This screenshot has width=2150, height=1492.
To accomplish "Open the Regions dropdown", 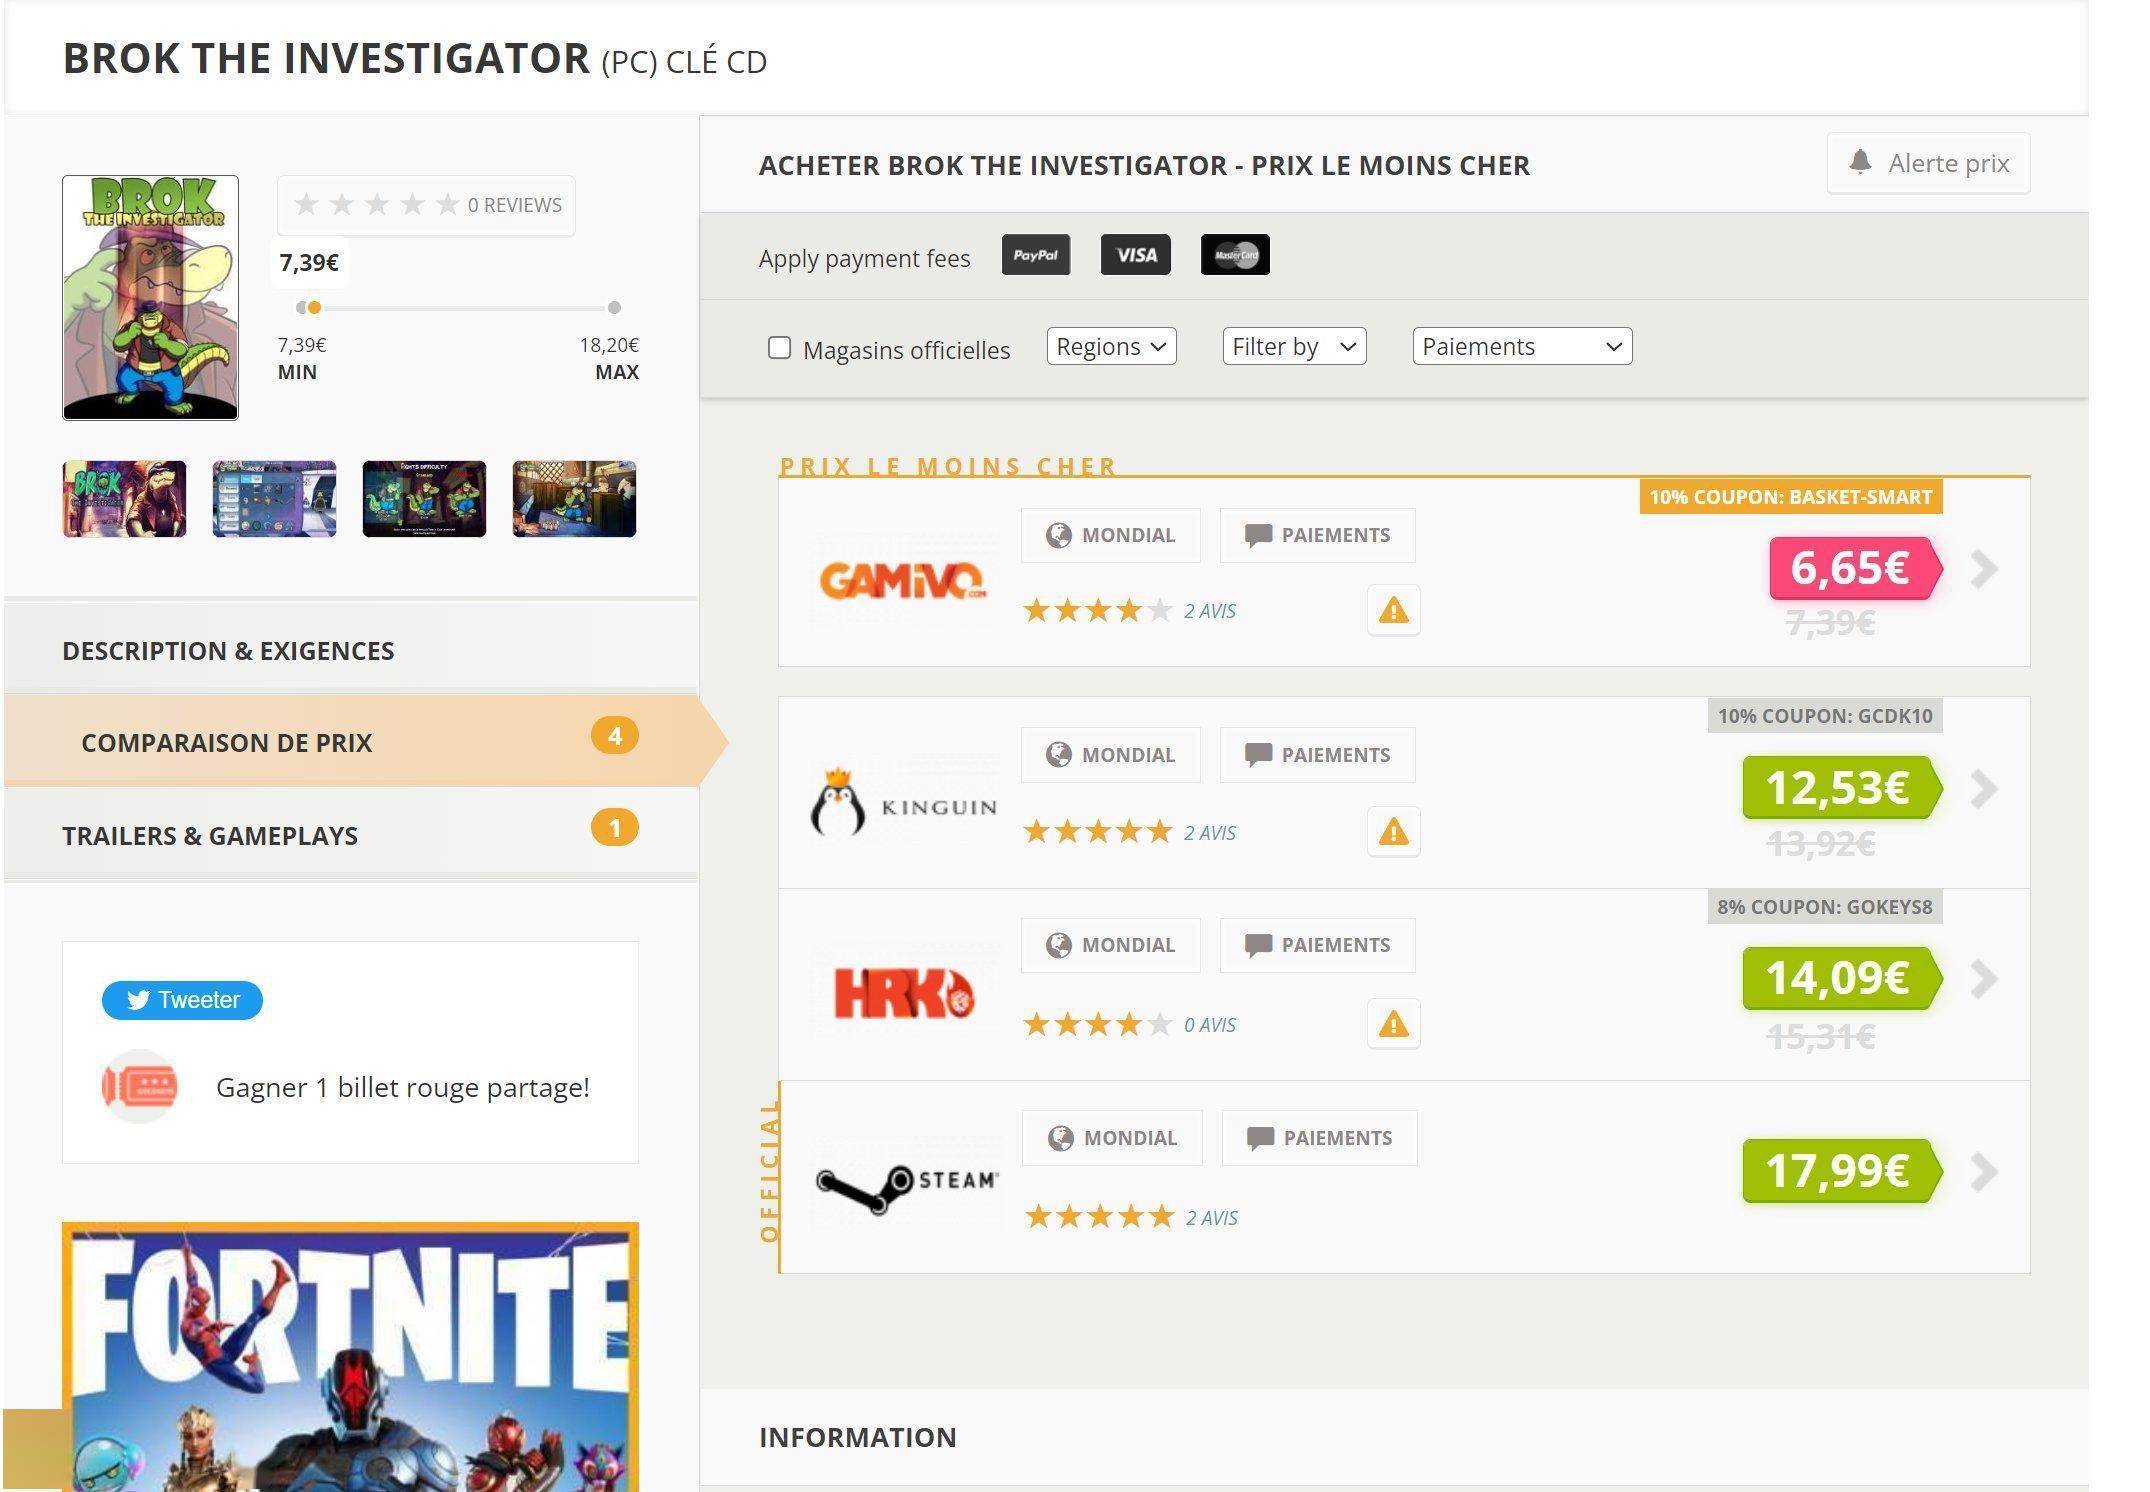I will (1111, 347).
